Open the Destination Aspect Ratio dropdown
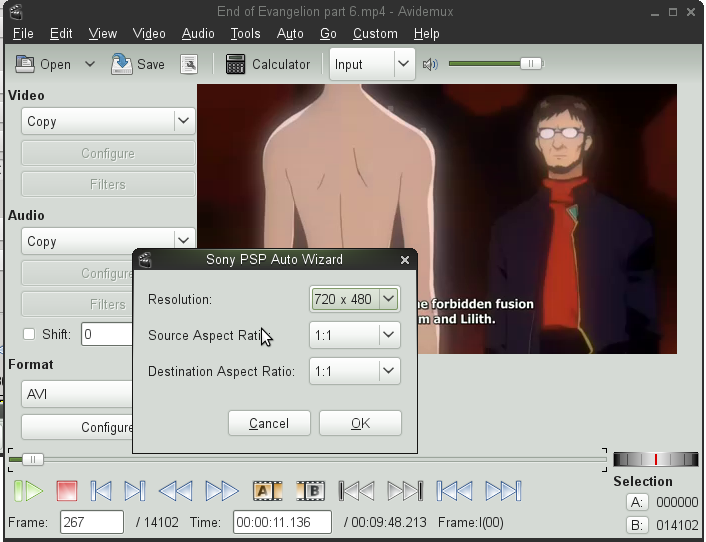 (354, 371)
